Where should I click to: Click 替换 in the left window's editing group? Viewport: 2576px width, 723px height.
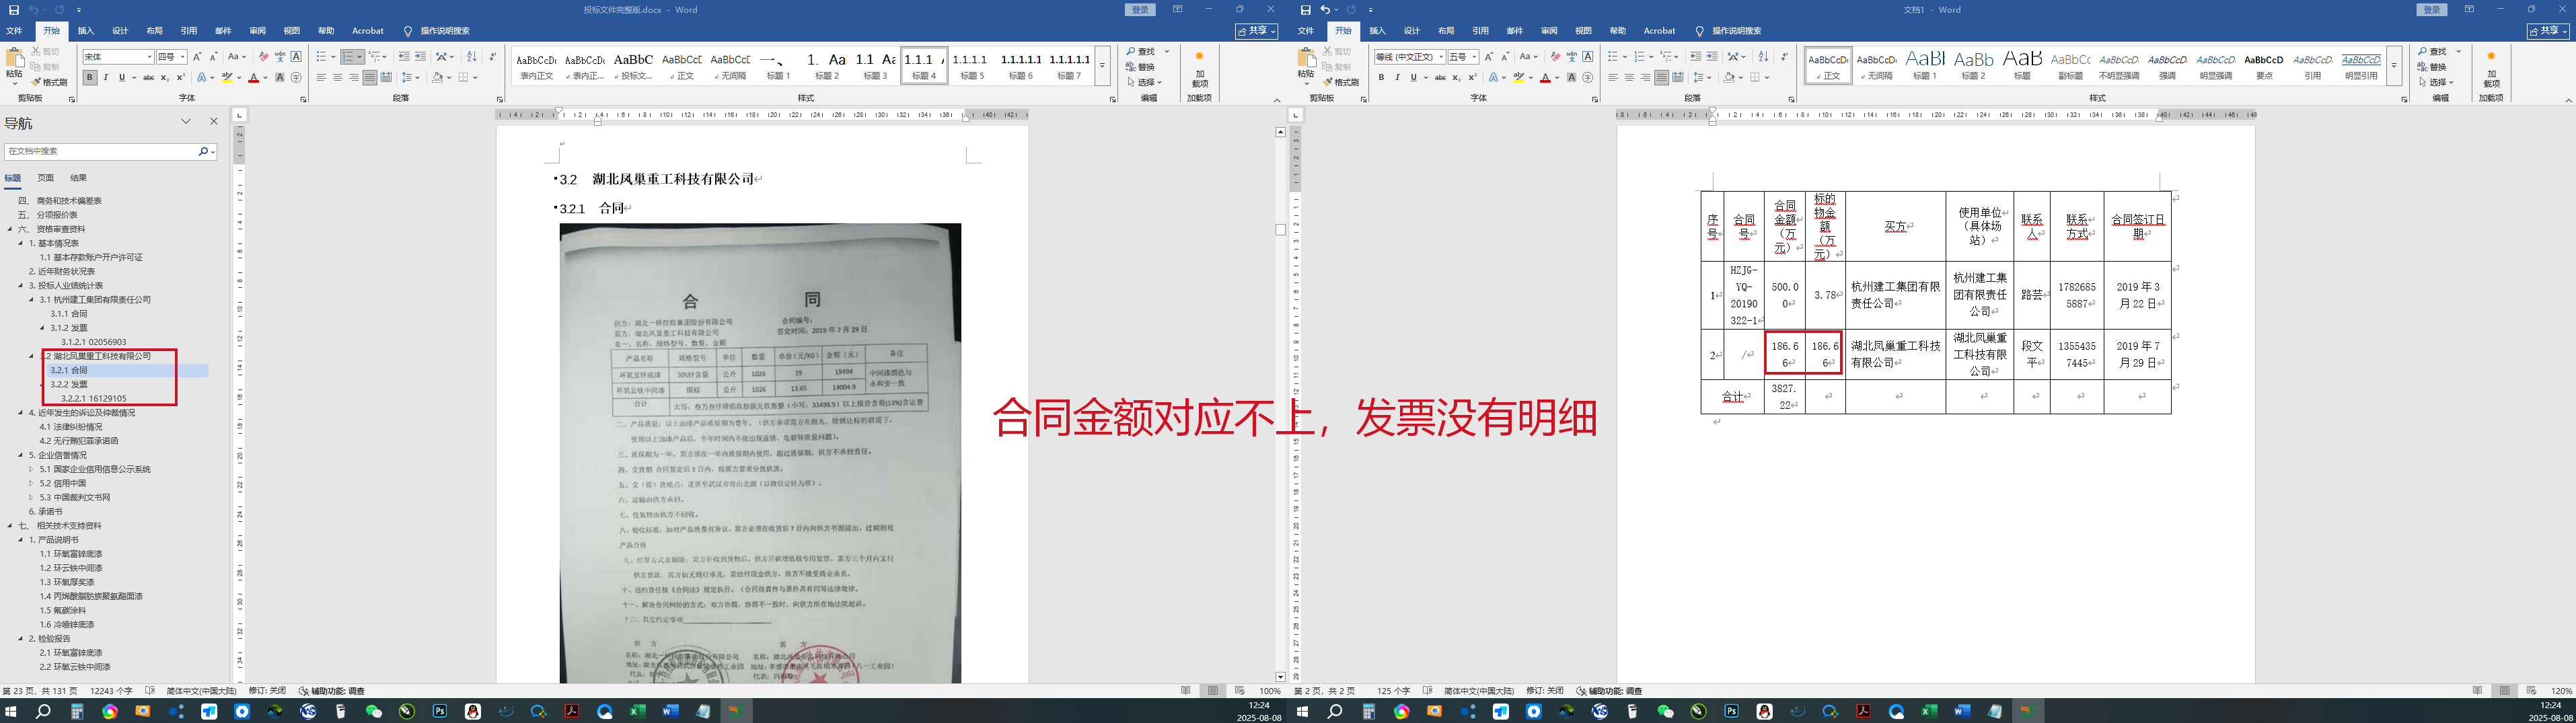[1140, 67]
